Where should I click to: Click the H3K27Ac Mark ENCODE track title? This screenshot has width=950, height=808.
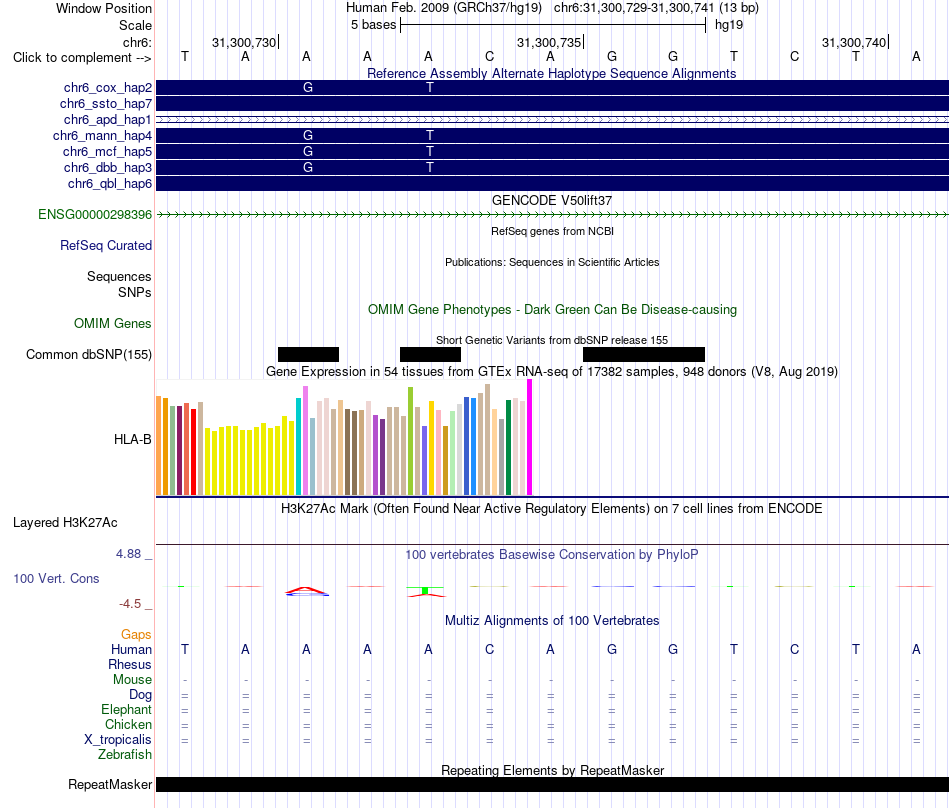(x=552, y=508)
